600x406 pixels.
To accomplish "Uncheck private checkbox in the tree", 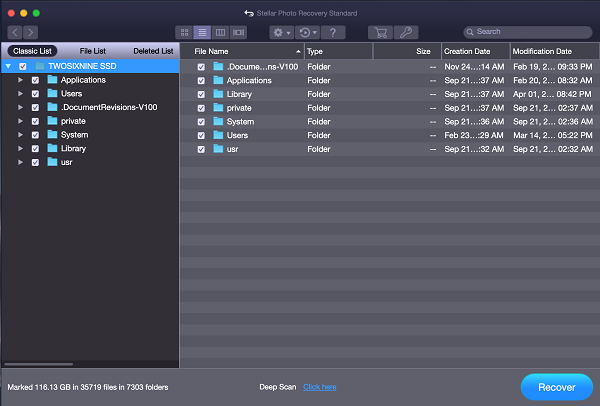I will (35, 121).
